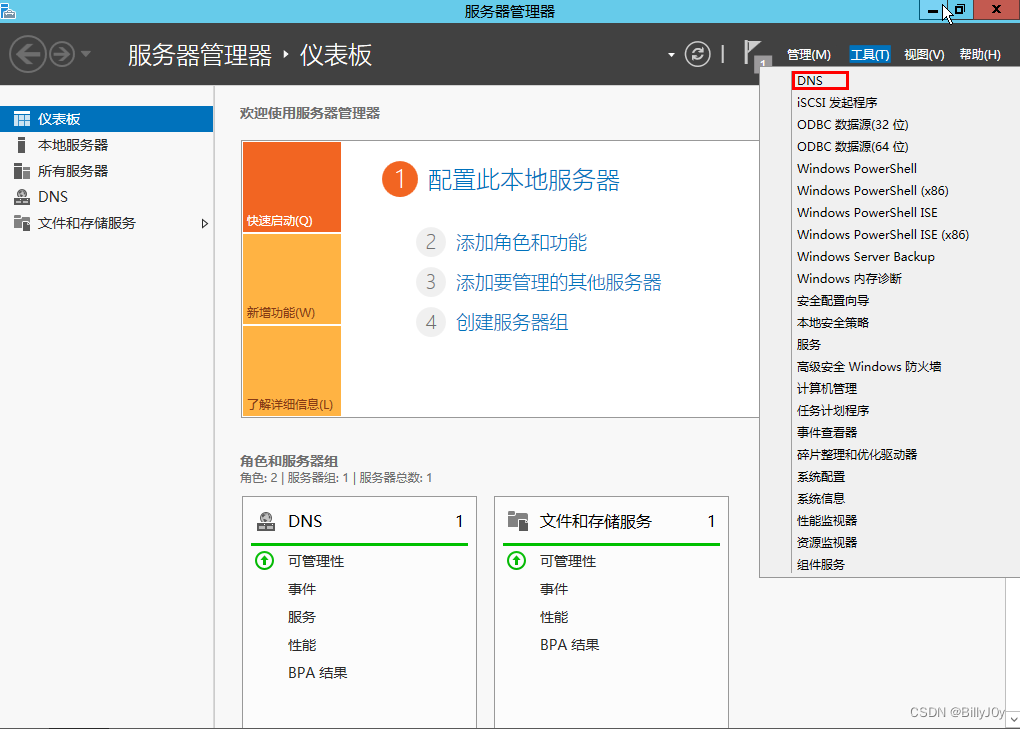The height and width of the screenshot is (729, 1020).
Task: Open the 工具(T) menu
Action: coord(870,55)
